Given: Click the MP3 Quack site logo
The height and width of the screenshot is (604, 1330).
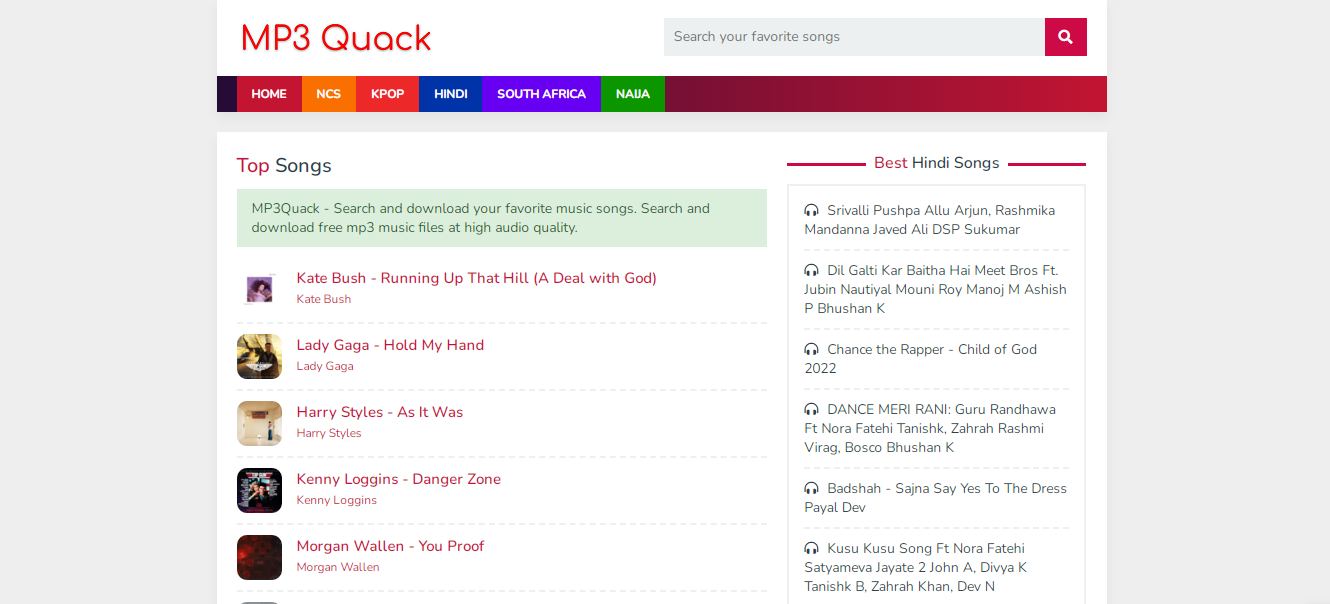Looking at the screenshot, I should [336, 38].
